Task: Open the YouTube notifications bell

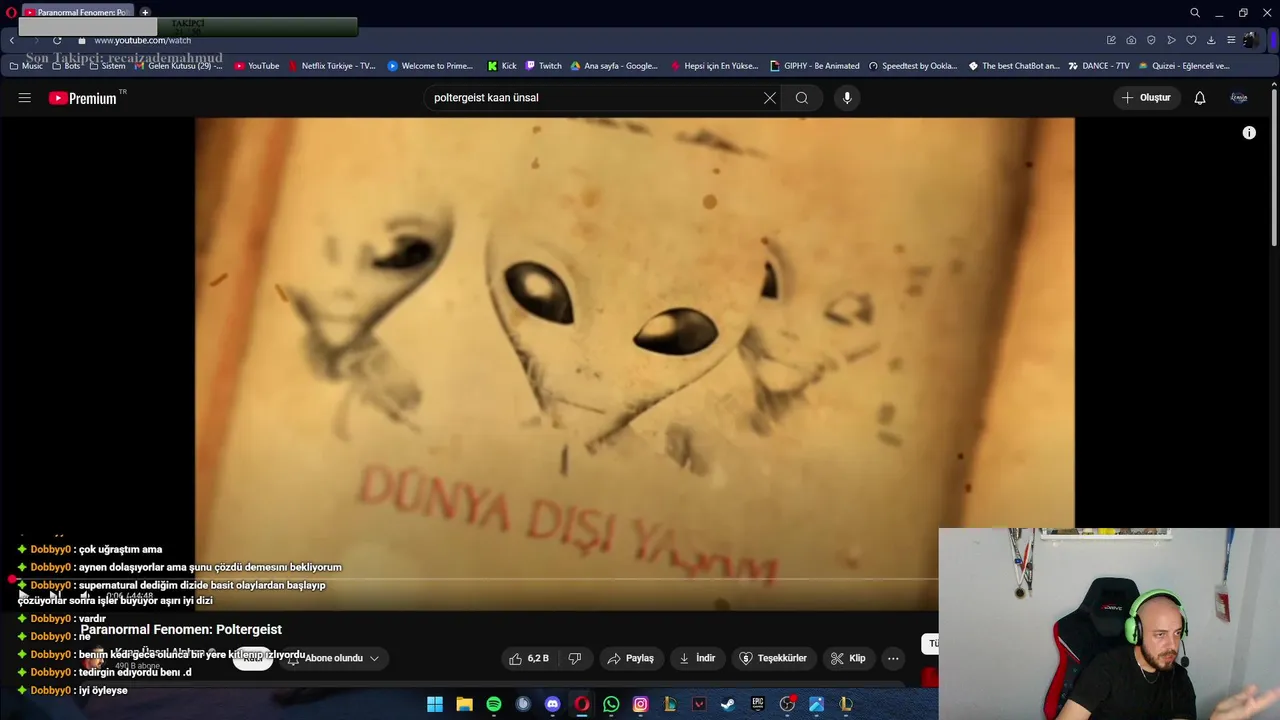Action: click(1200, 98)
